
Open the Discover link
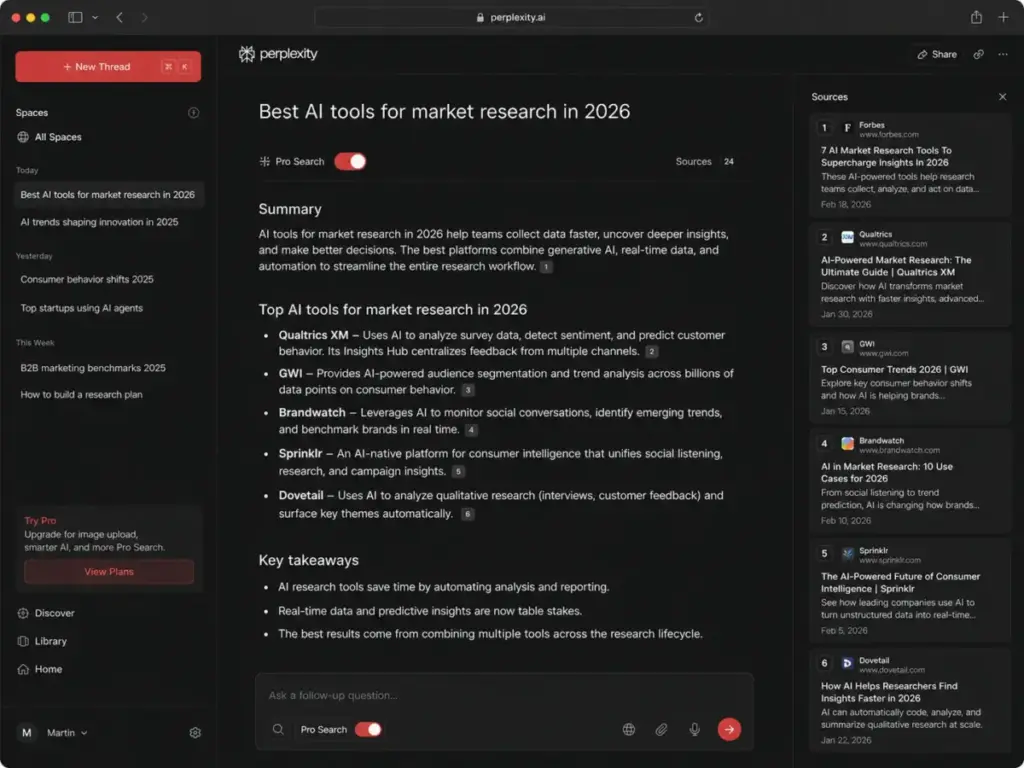pos(54,613)
